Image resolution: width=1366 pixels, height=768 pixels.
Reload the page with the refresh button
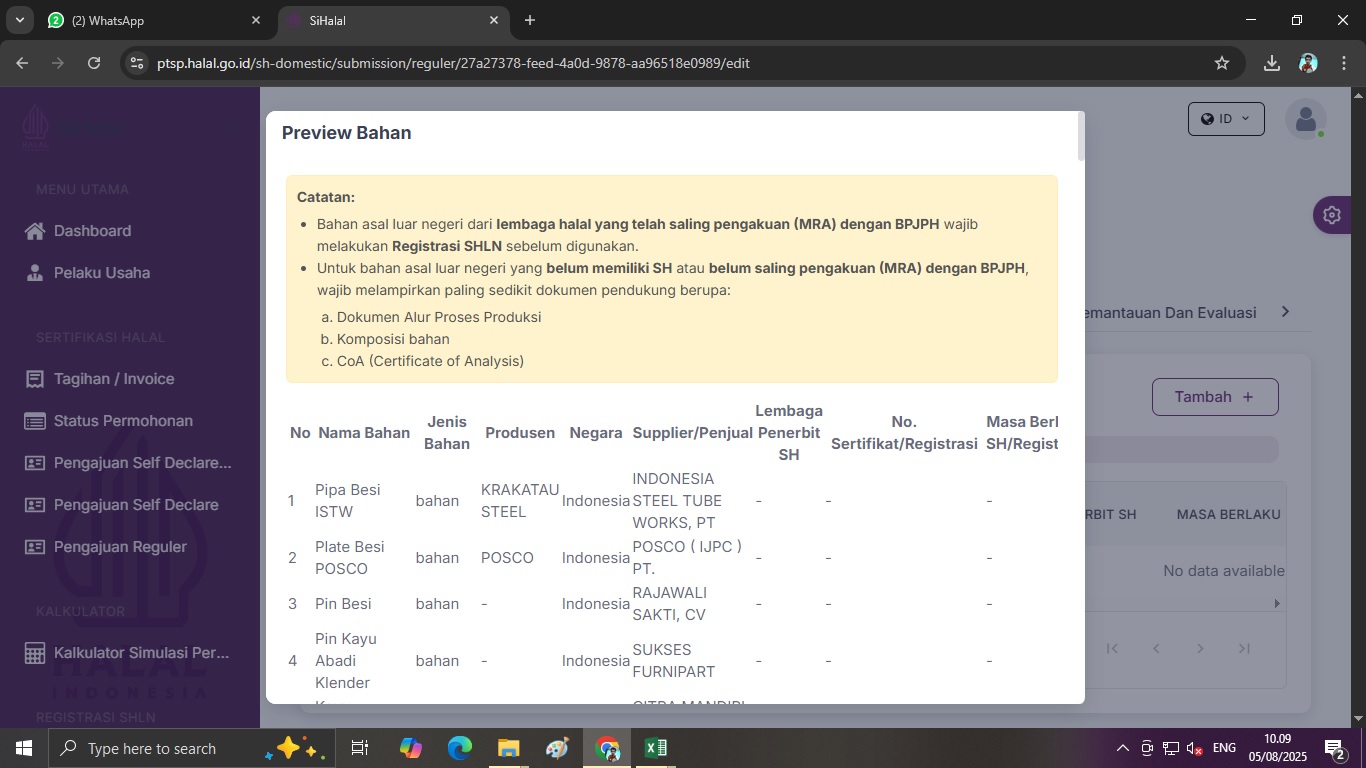pyautogui.click(x=94, y=63)
